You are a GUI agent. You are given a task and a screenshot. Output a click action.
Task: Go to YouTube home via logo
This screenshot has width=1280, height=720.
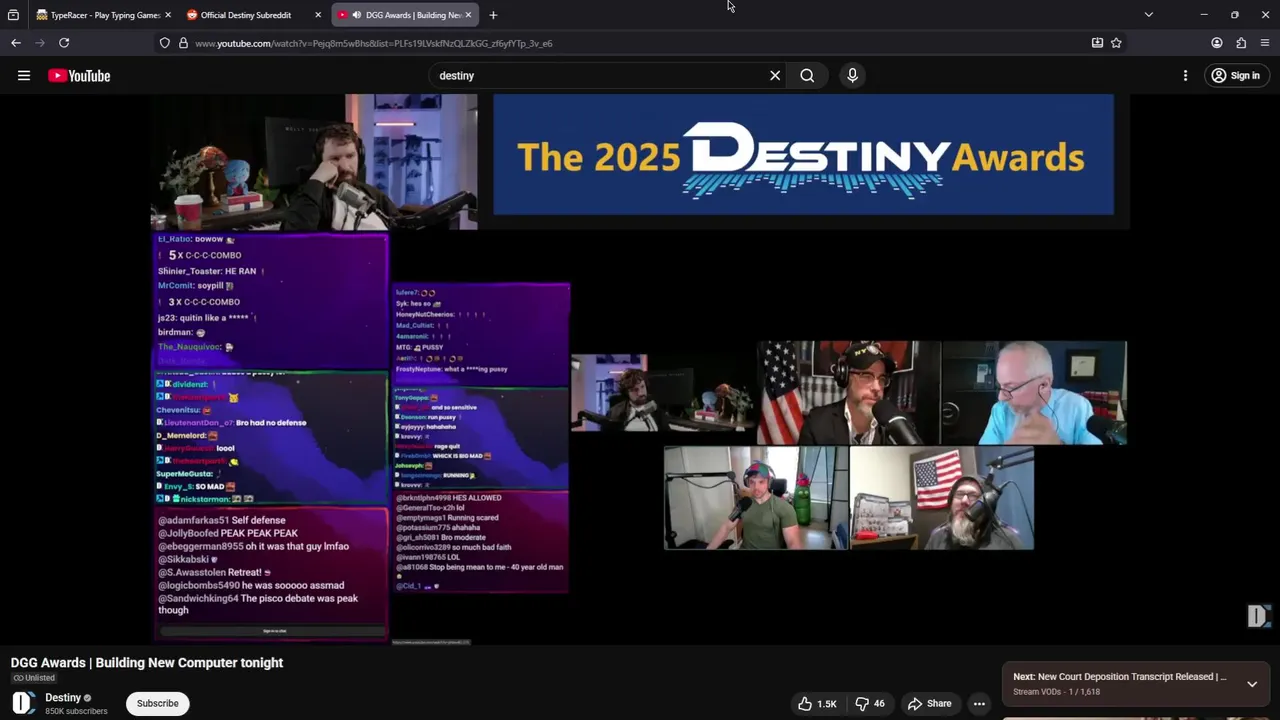[x=79, y=76]
